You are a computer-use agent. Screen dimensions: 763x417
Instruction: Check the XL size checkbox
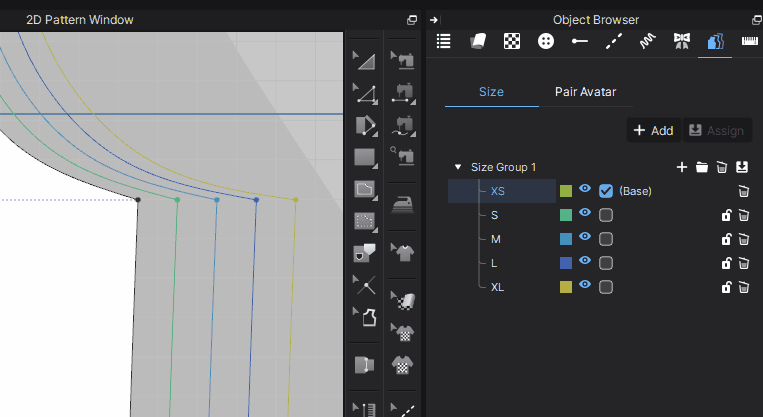coord(606,287)
